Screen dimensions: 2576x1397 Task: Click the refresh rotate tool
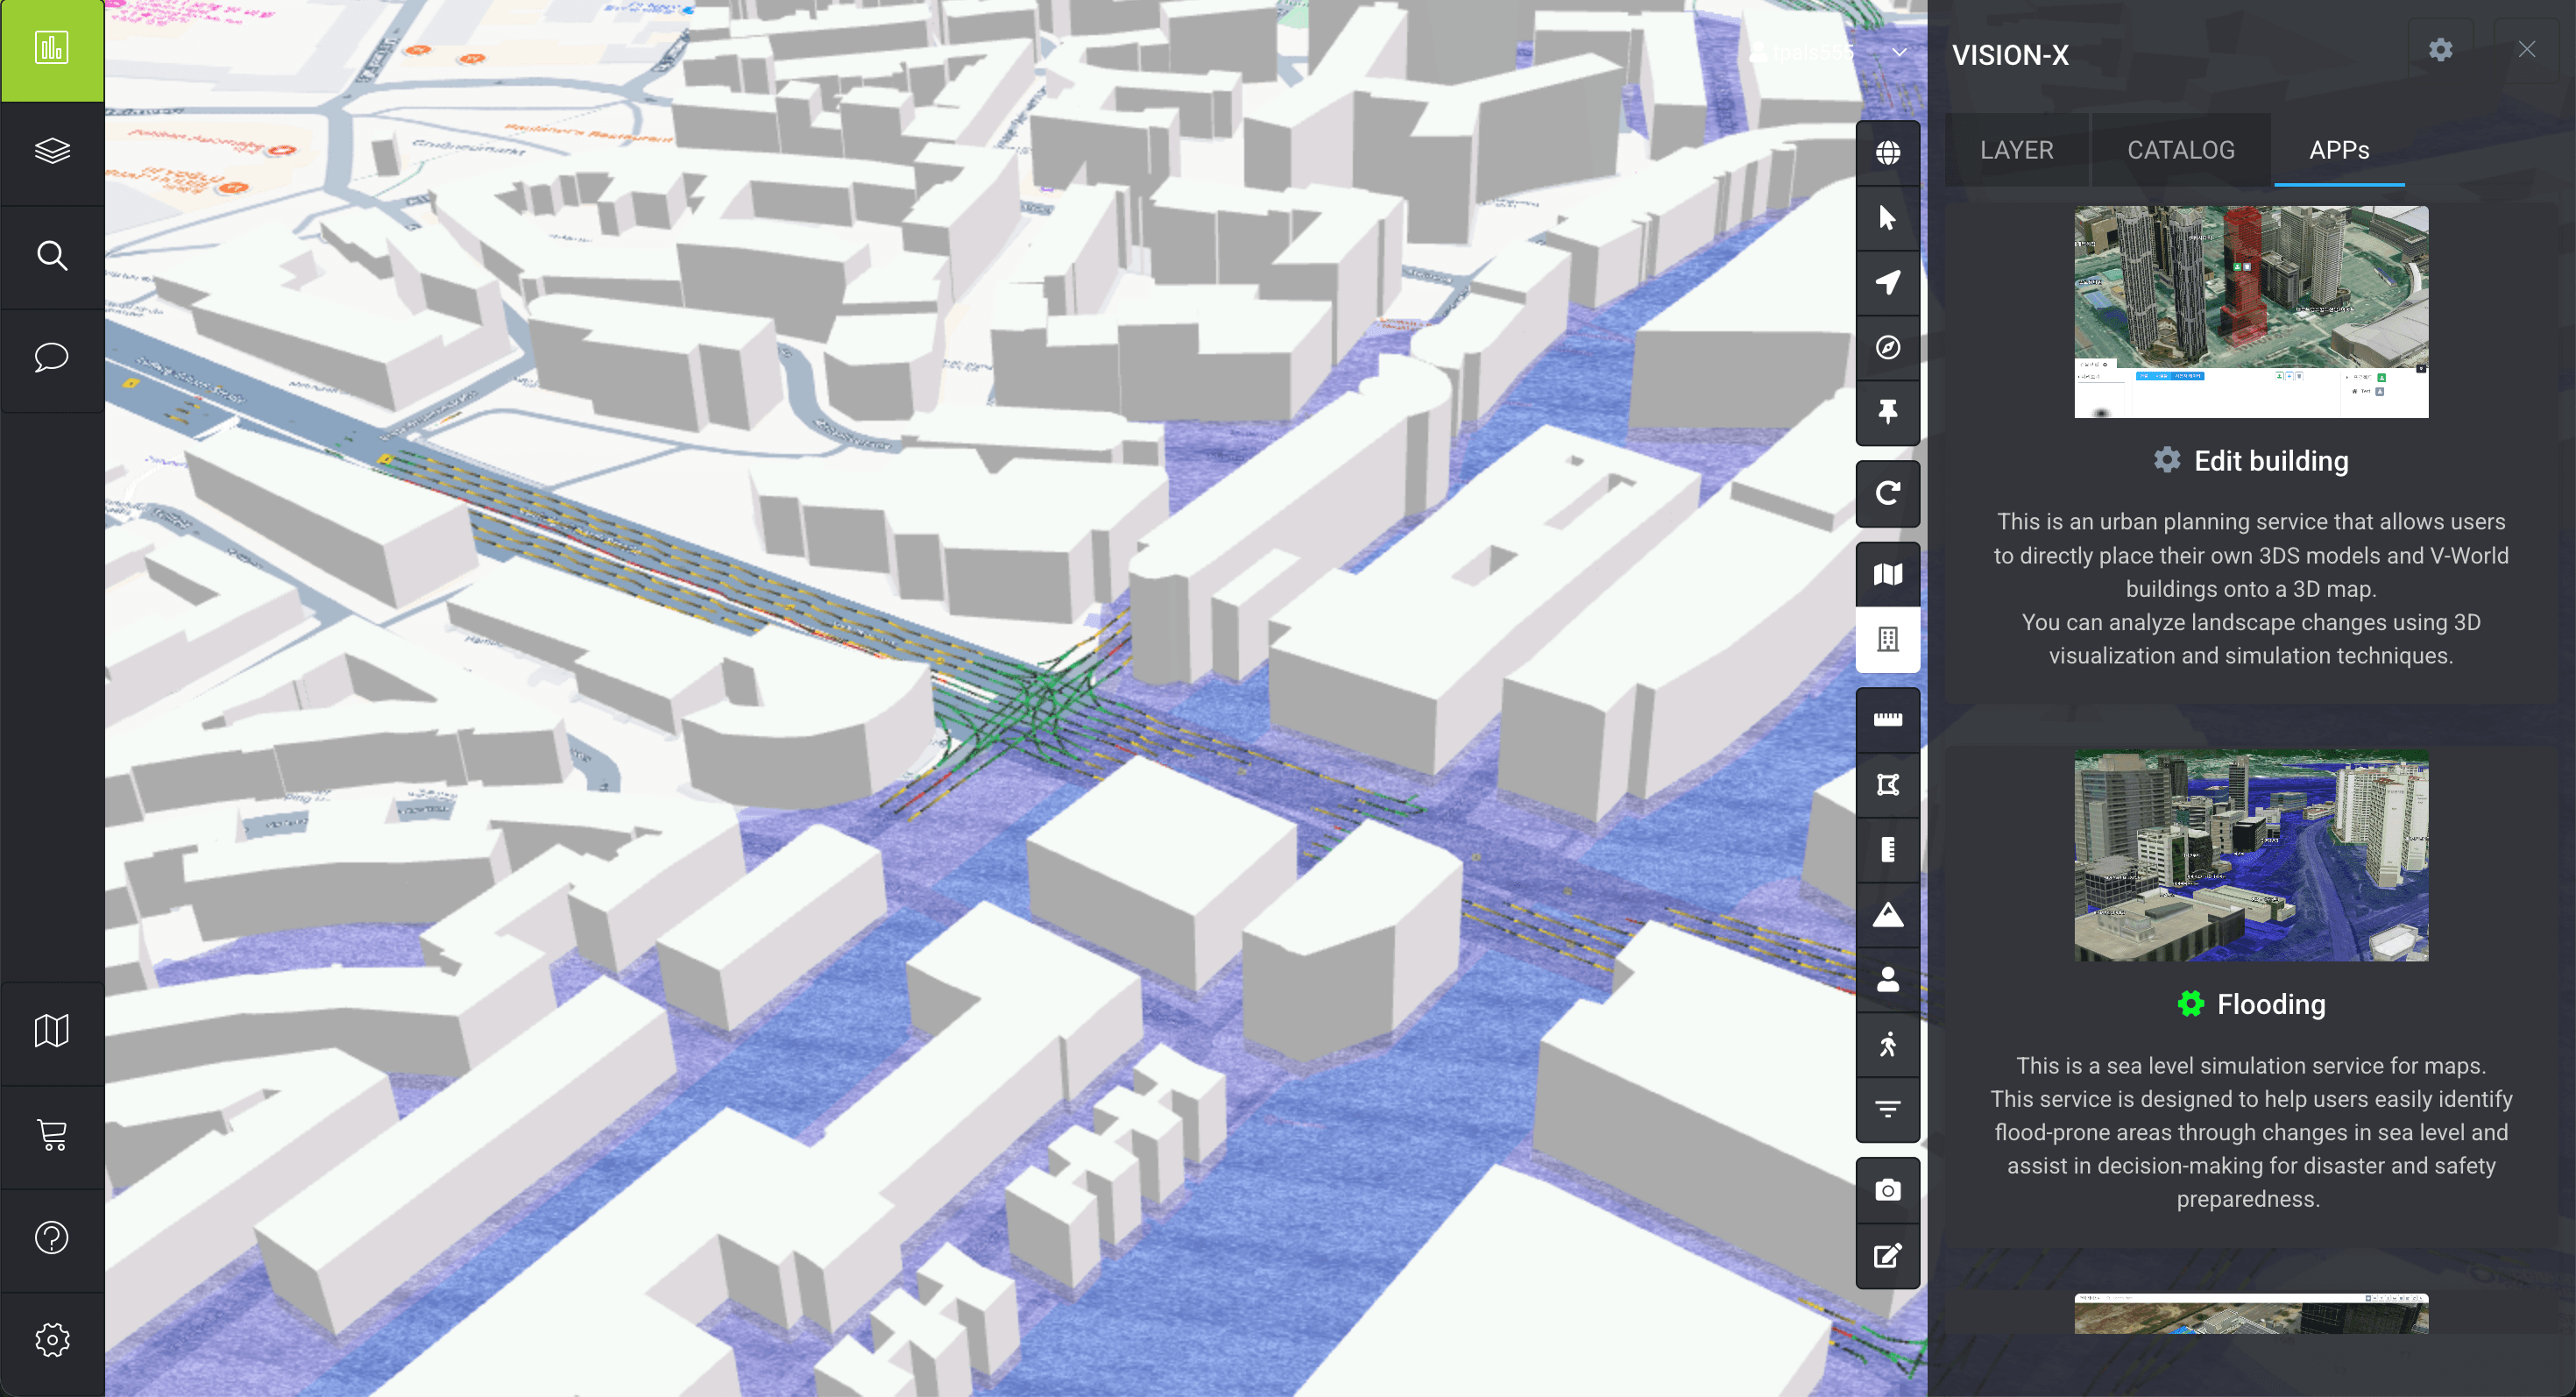1888,494
